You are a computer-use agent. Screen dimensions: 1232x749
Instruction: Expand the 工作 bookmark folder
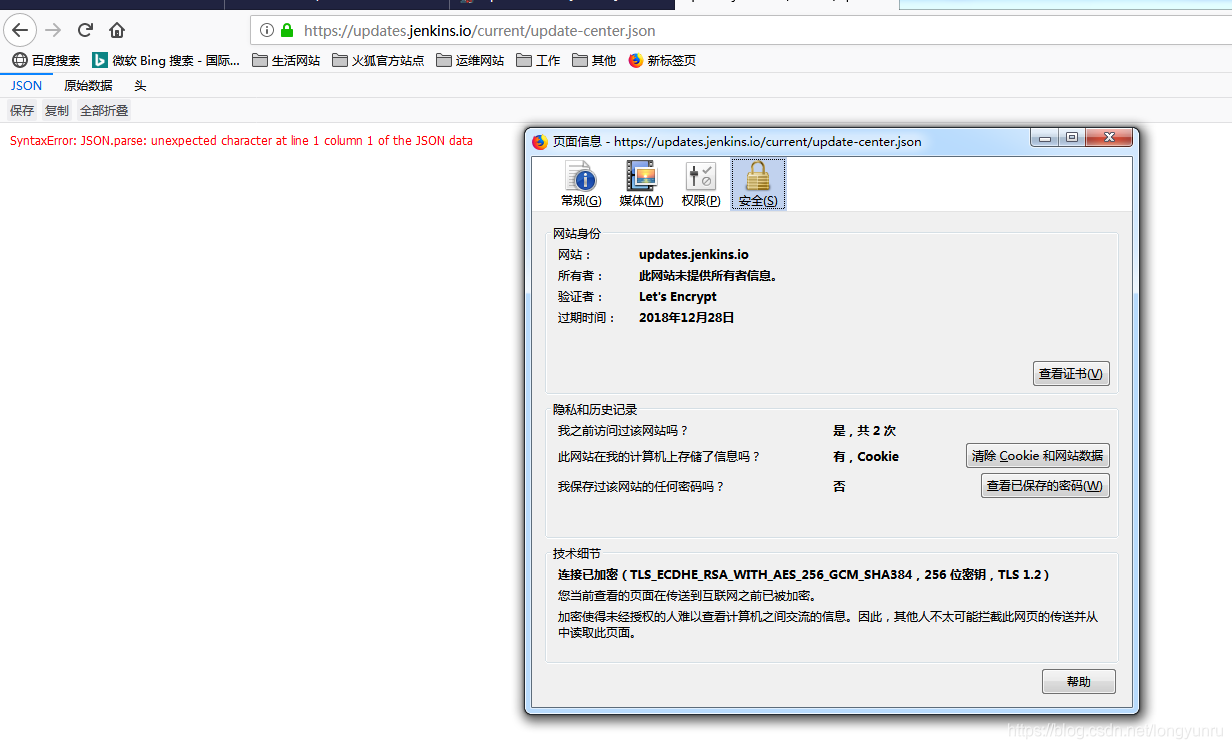pos(538,60)
